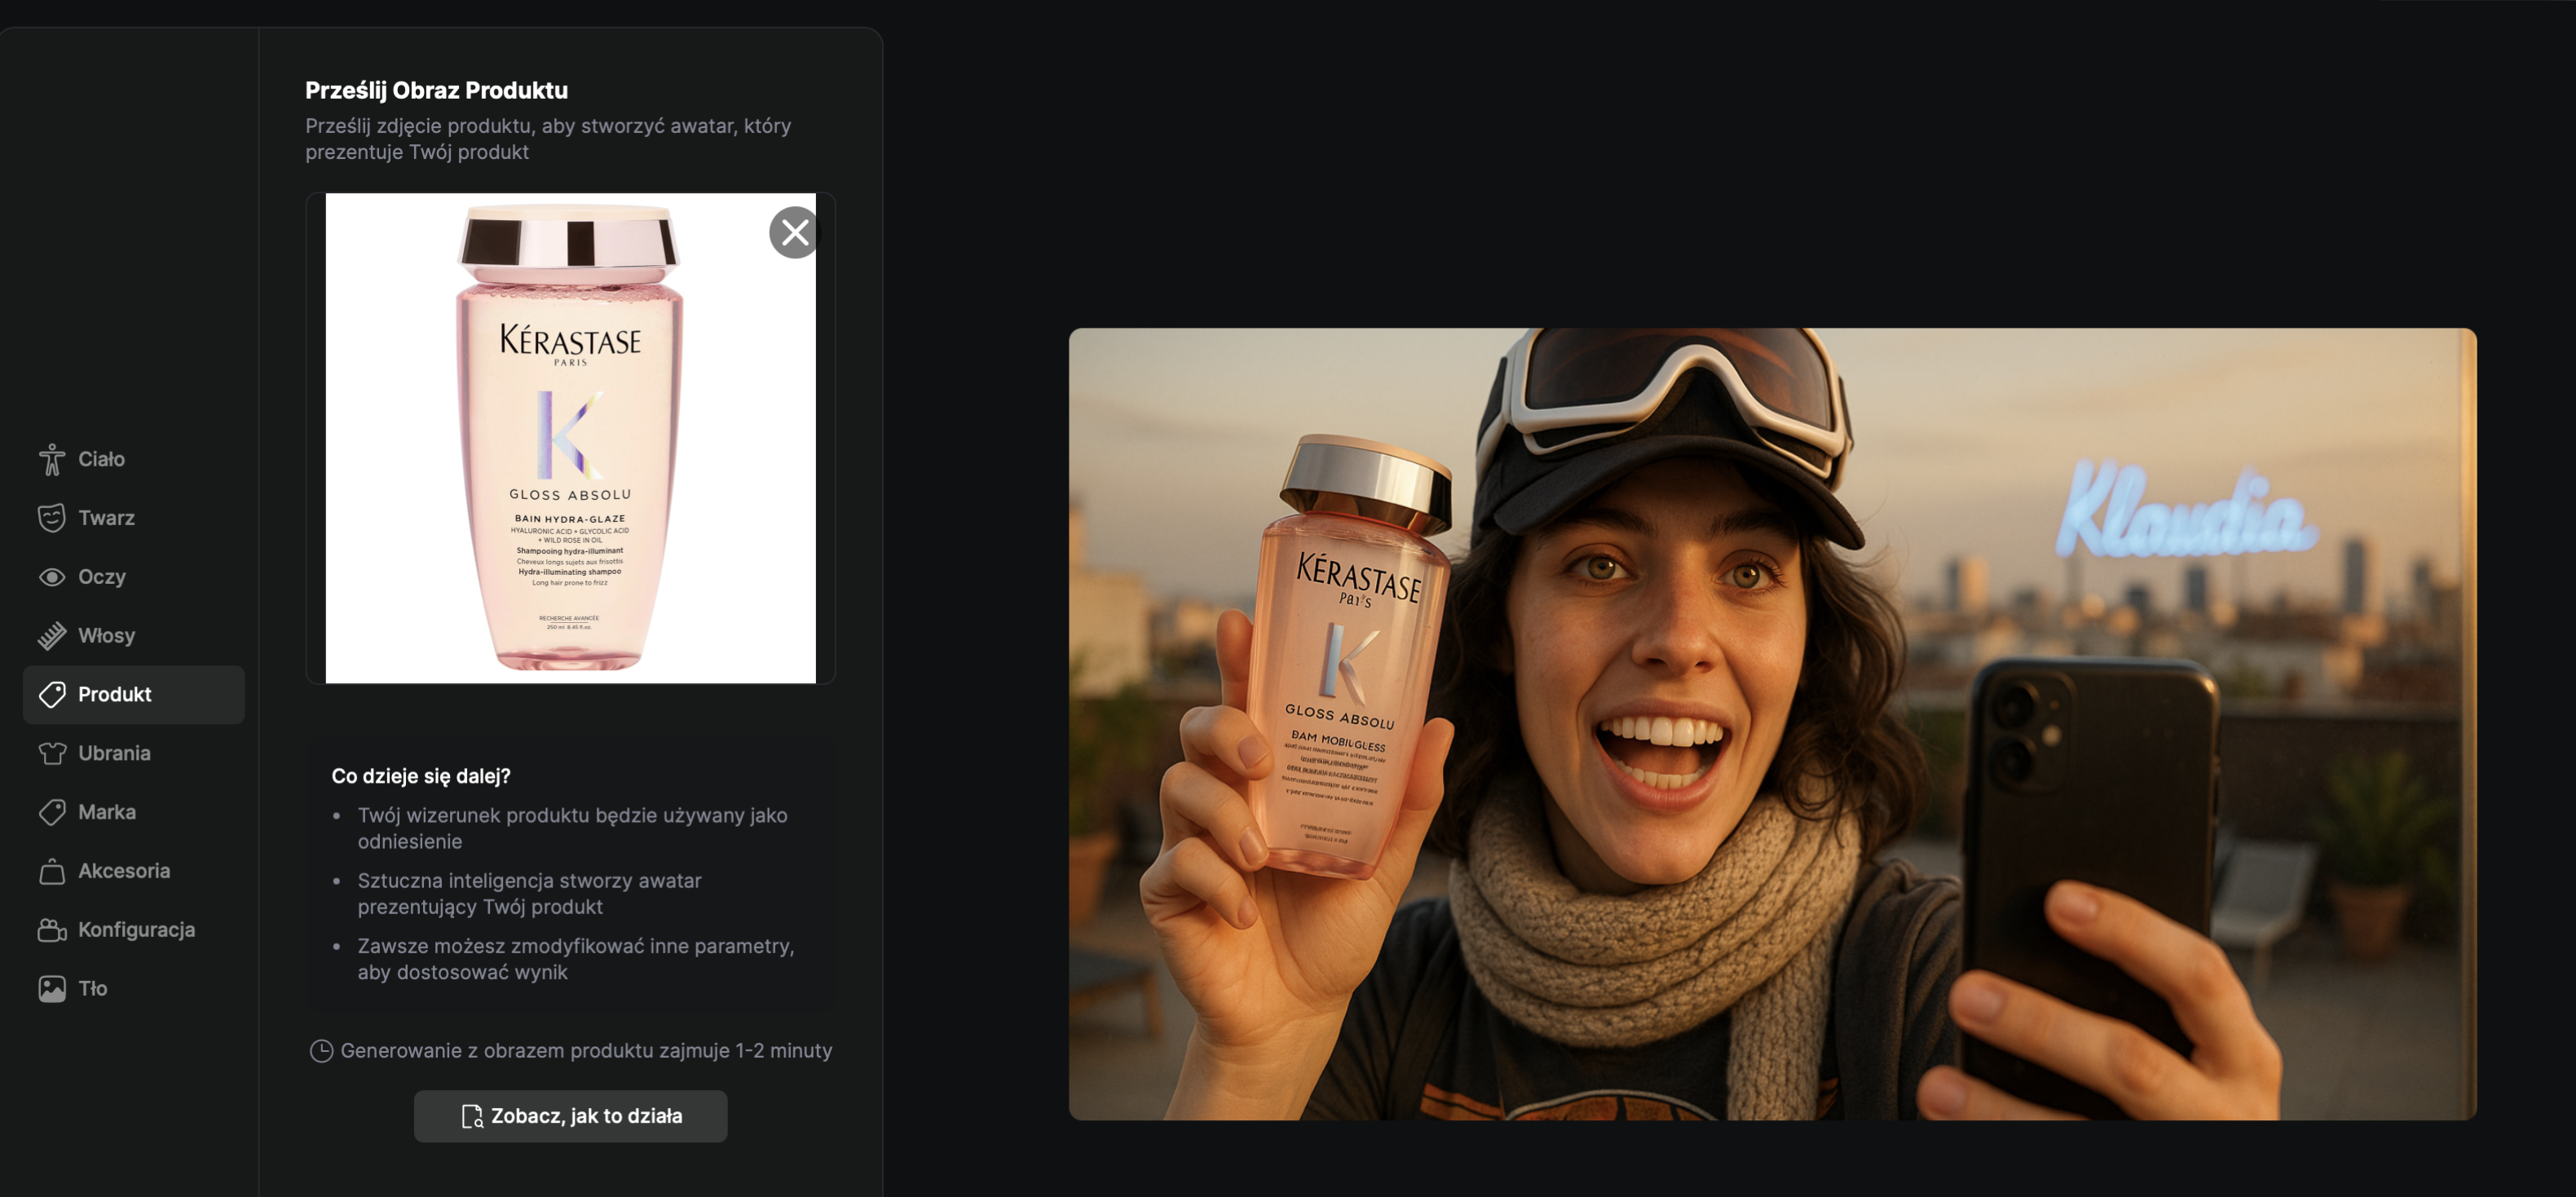Click the Twarz face mask icon
Image resolution: width=2576 pixels, height=1197 pixels.
coord(52,518)
